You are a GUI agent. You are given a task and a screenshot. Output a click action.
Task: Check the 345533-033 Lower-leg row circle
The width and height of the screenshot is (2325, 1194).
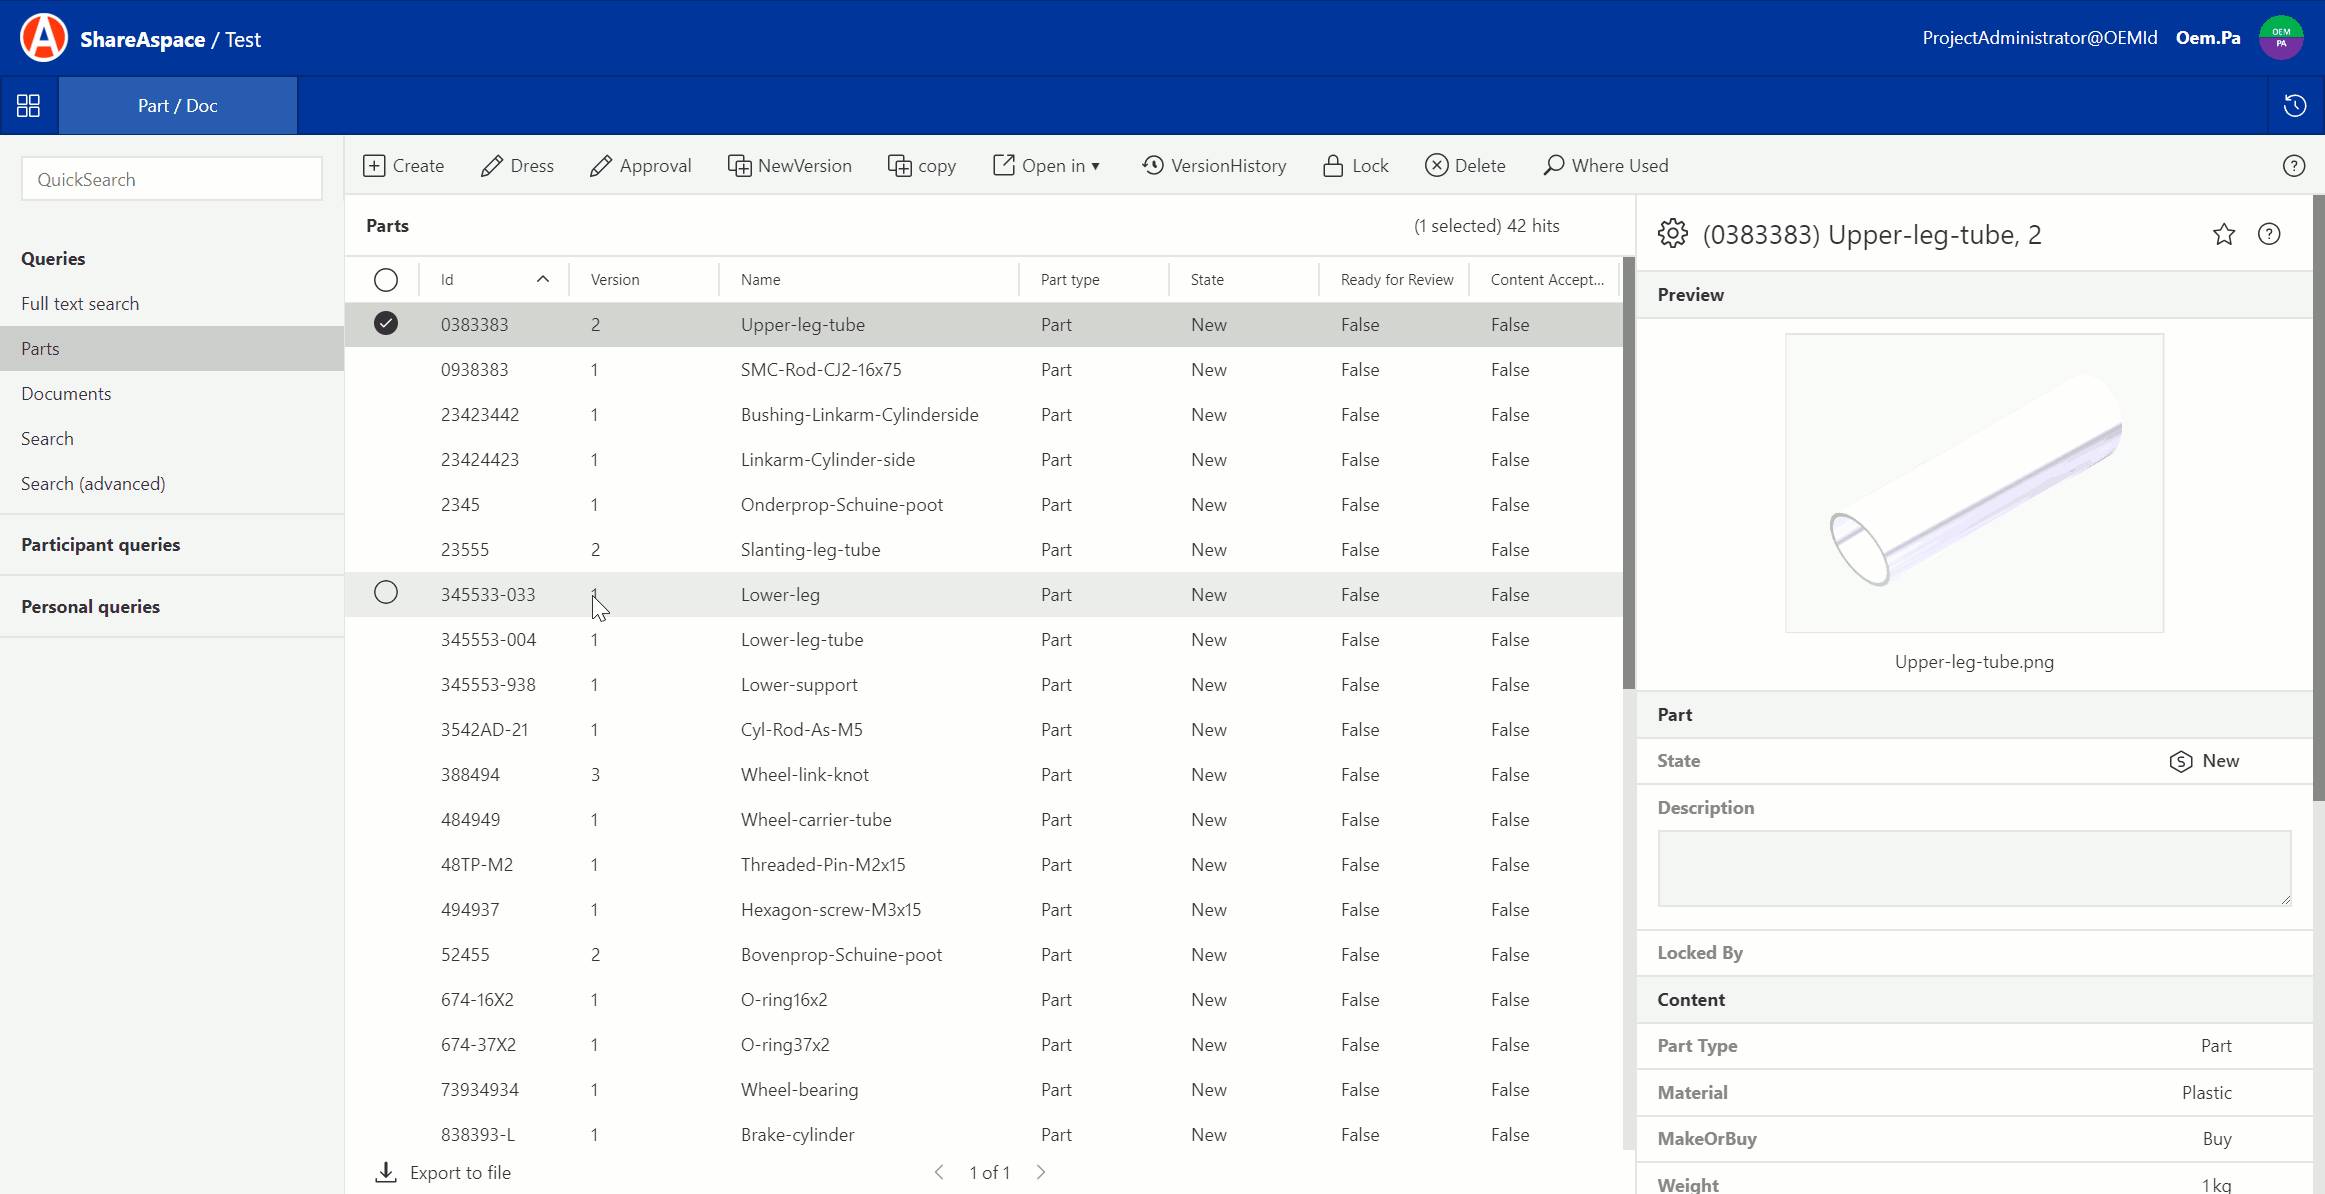386,593
